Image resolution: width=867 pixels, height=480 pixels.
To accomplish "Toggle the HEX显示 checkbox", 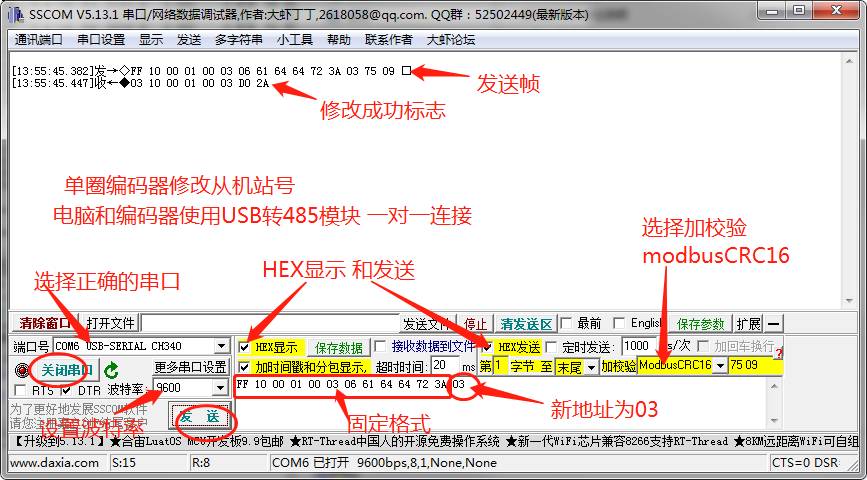I will click(x=244, y=347).
